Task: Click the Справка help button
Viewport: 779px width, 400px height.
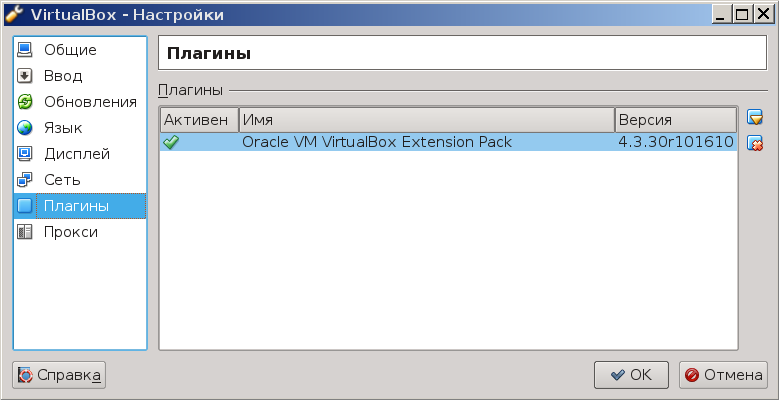Action: coord(59,375)
